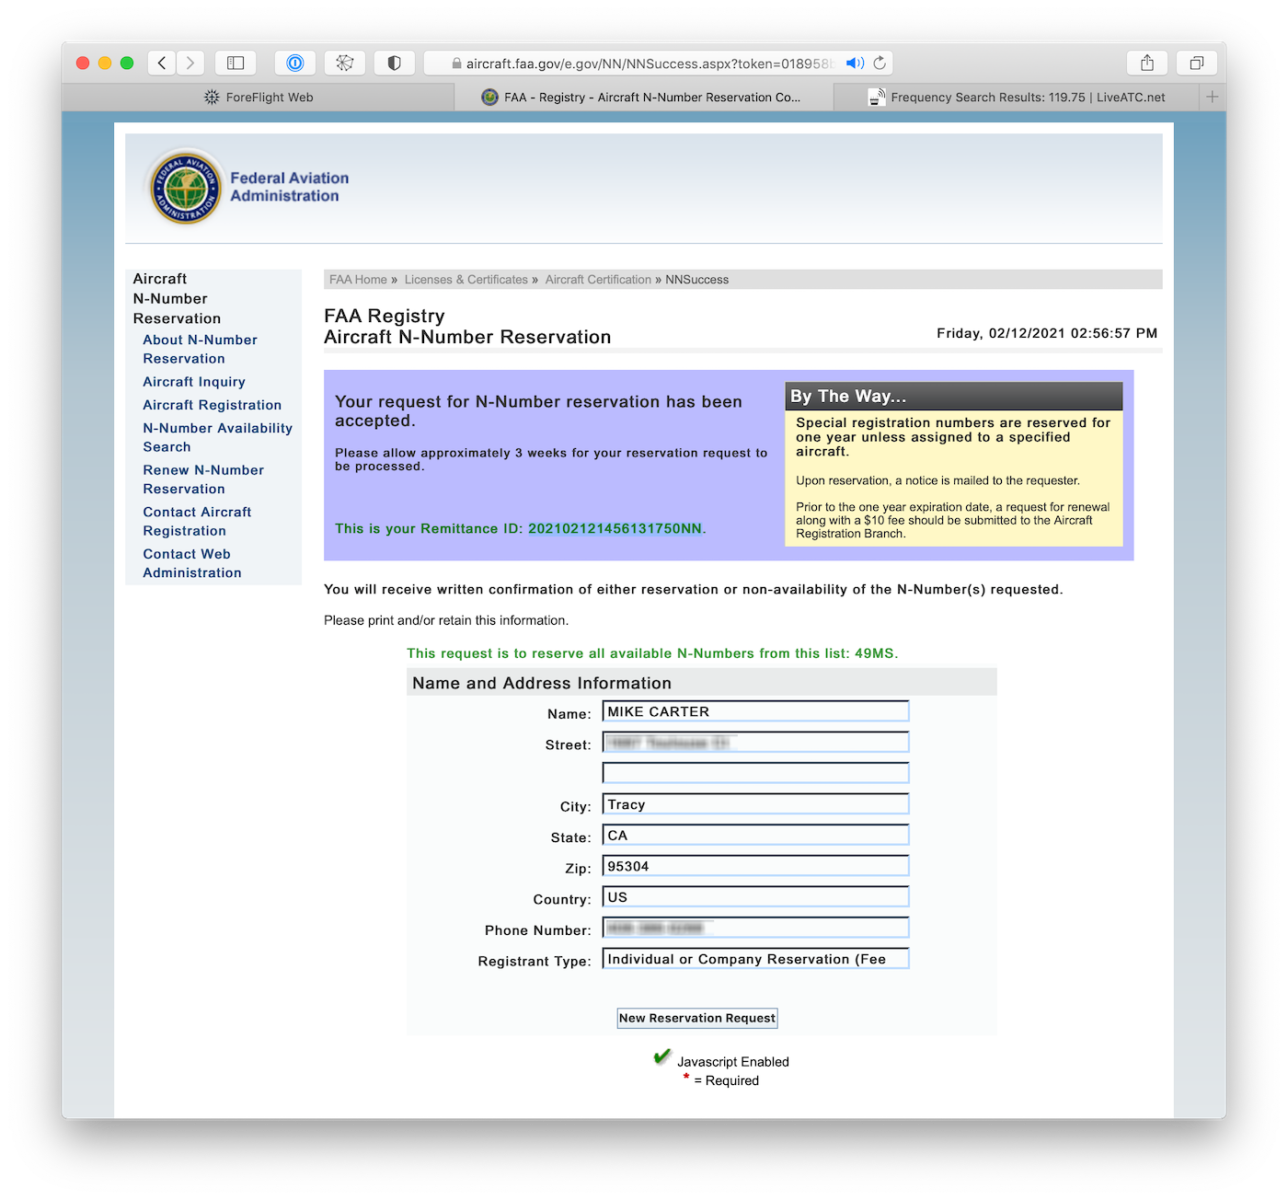Go back with Safari's back arrow
This screenshot has height=1200, width=1288.
tap(163, 63)
